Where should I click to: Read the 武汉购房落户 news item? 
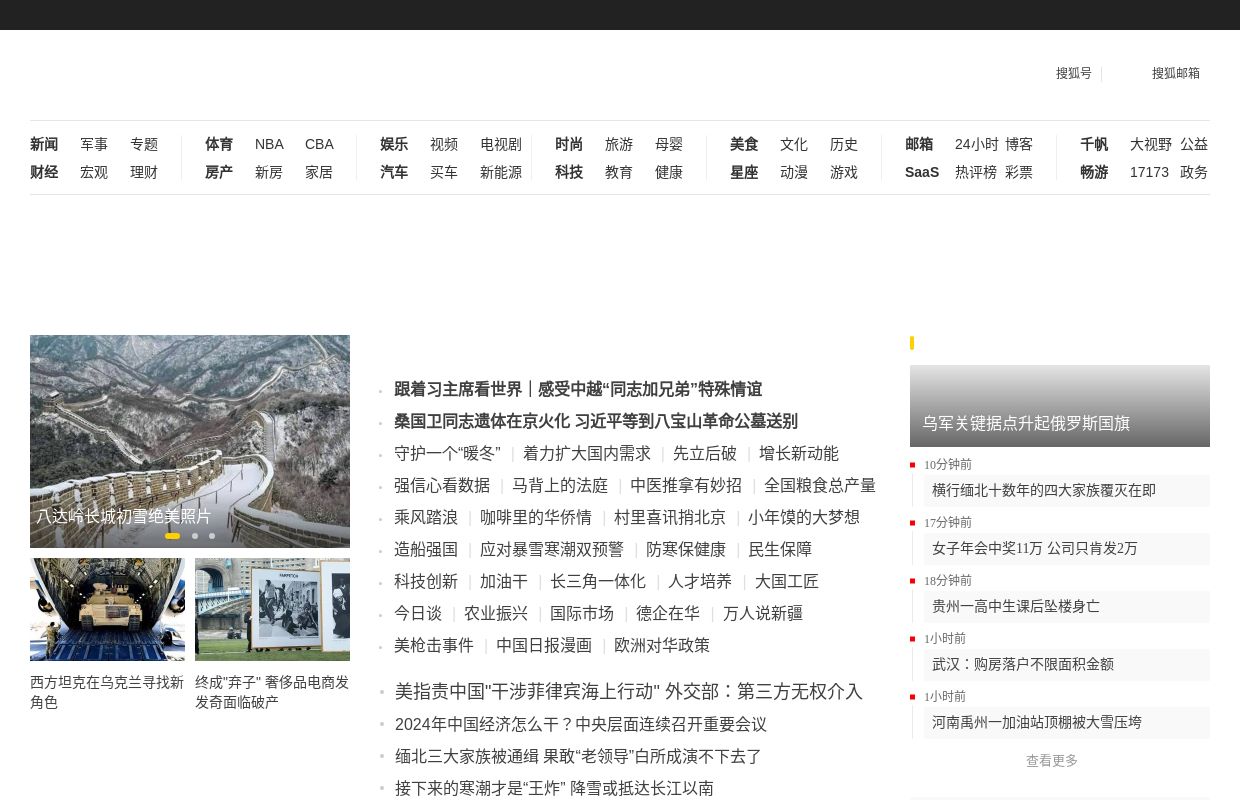tap(1022, 665)
